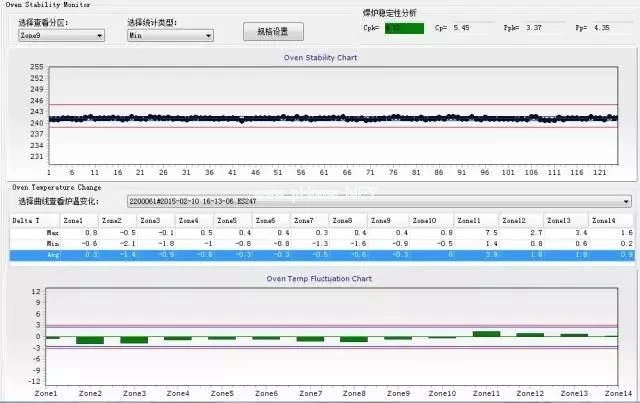Screen dimensions: 640x403
Task: Select the 2200061#2015-02-10 curve combo box
Action: [x=379, y=201]
